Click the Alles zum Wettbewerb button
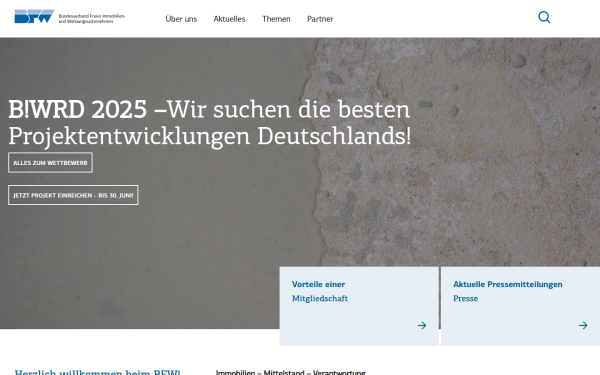 tap(51, 163)
